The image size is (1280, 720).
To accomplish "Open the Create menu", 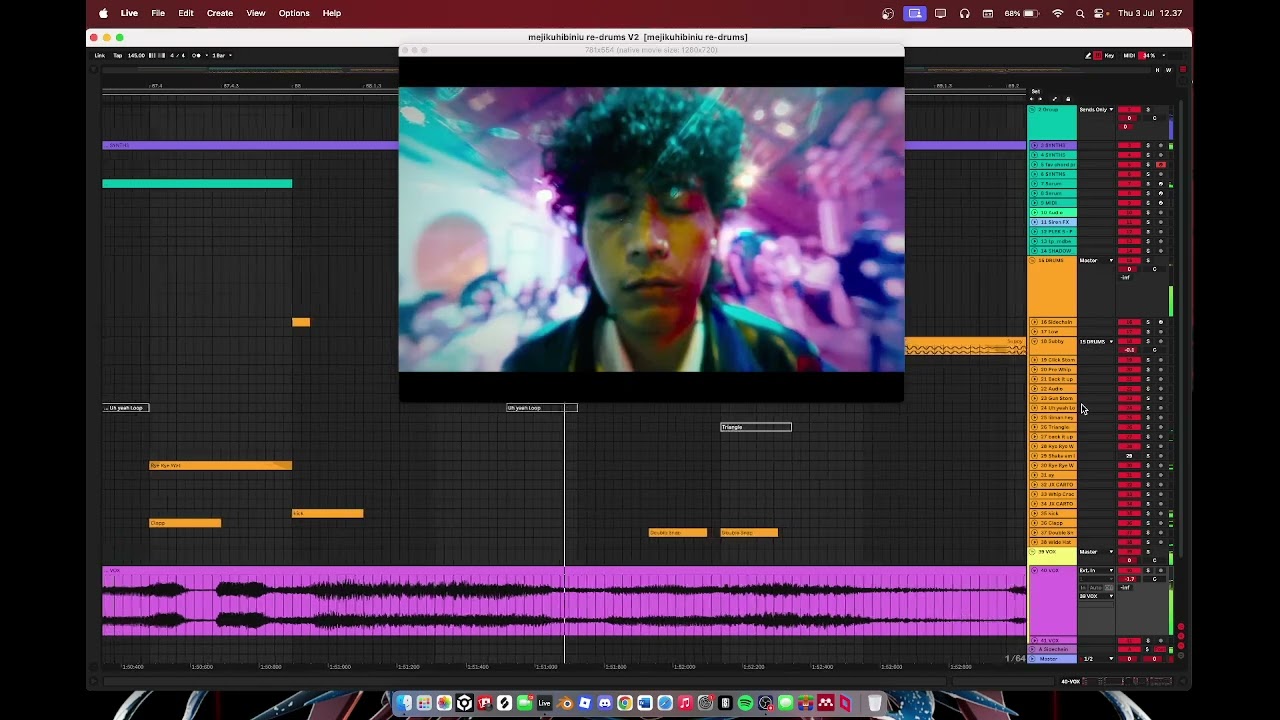I will tap(220, 13).
